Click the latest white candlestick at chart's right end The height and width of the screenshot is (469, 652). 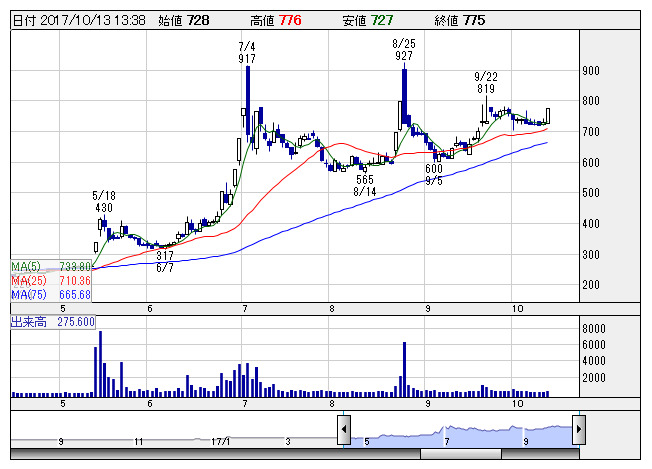tap(548, 116)
